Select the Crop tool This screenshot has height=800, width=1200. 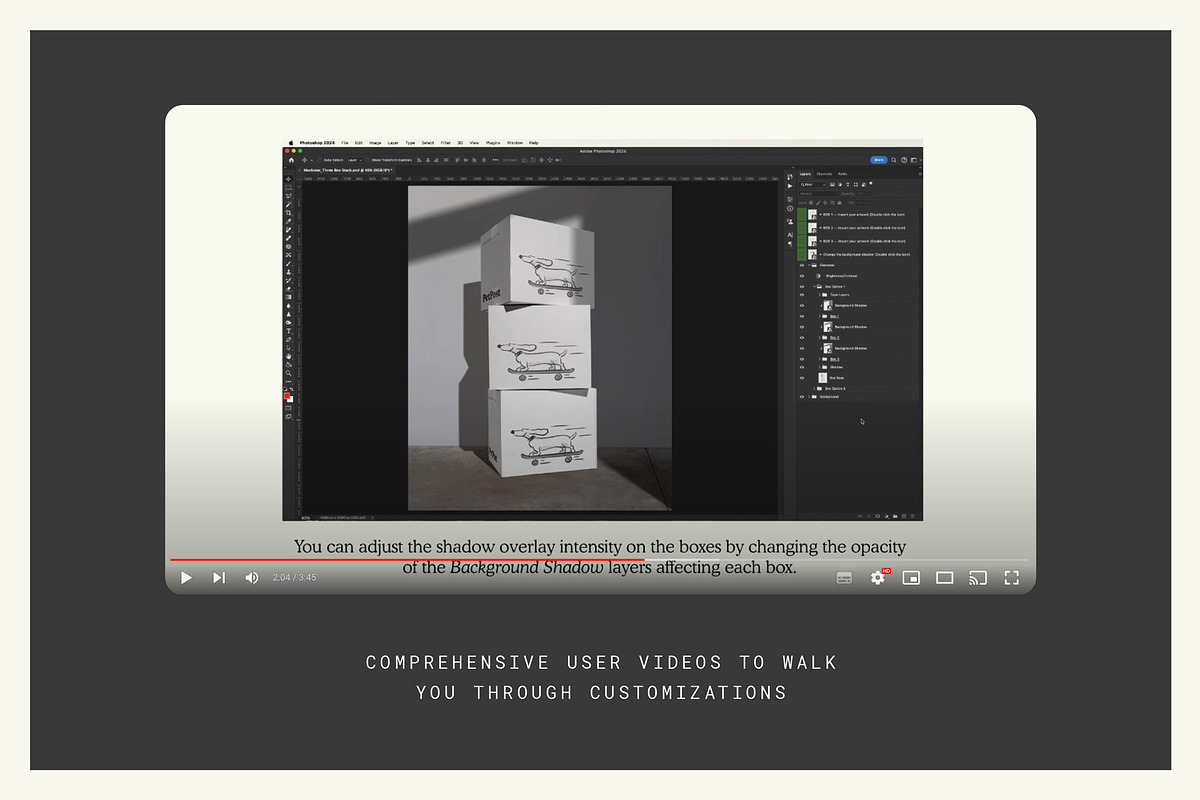(x=288, y=213)
